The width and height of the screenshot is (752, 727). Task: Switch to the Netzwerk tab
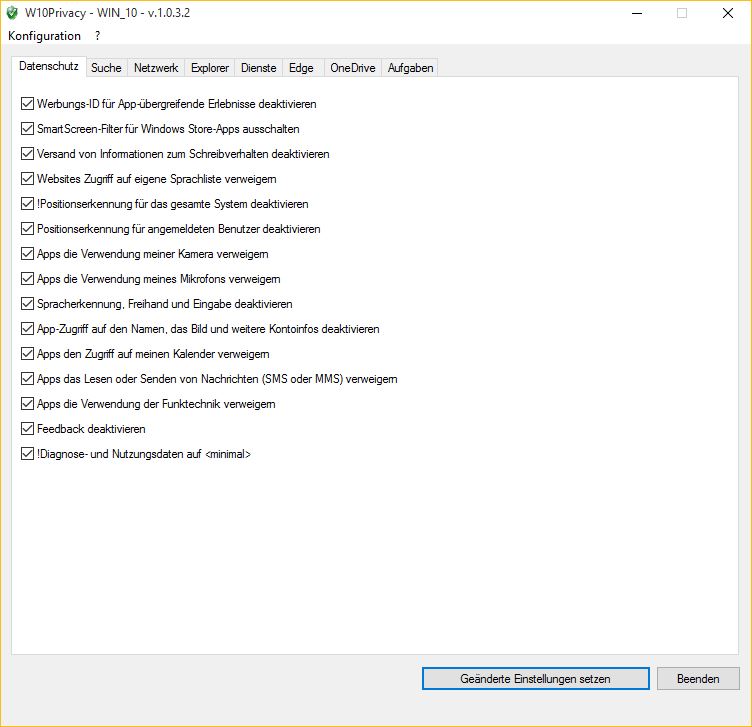tap(156, 68)
